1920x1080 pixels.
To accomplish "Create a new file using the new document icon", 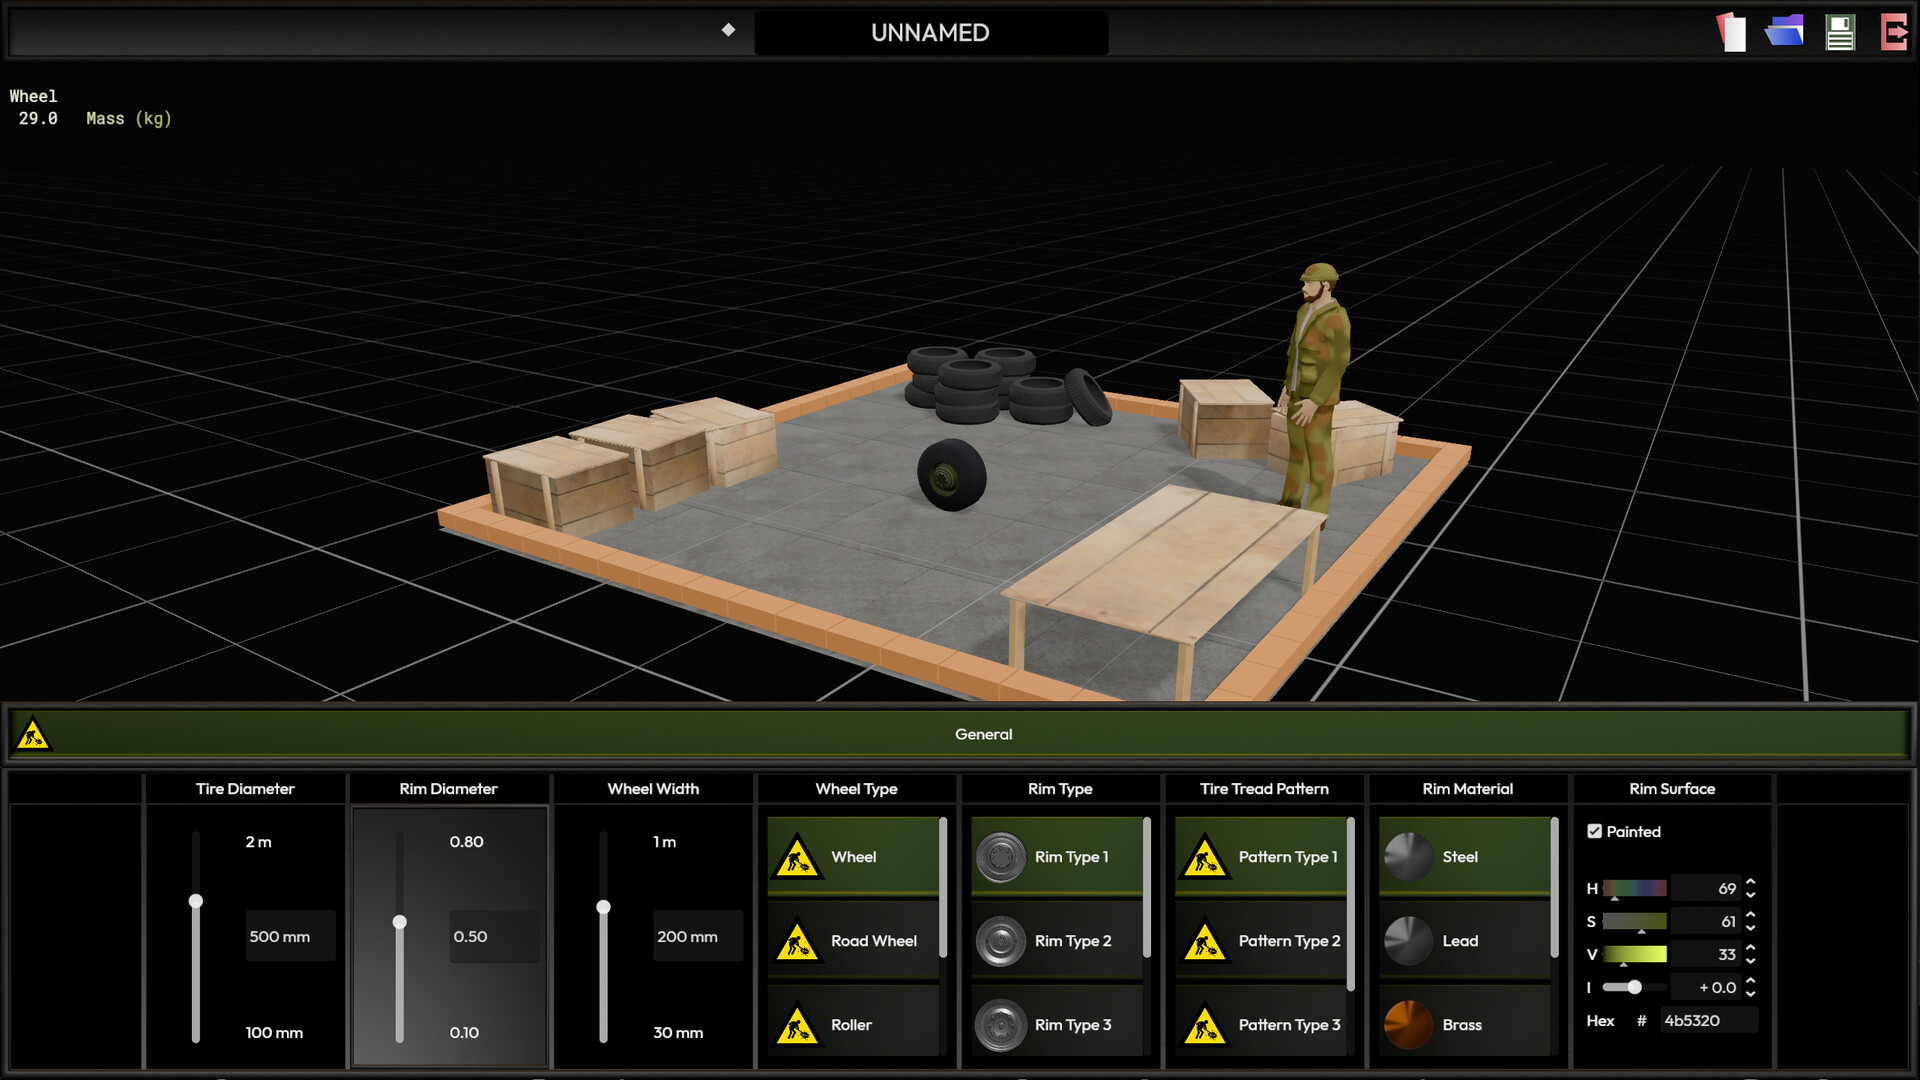I will (1731, 32).
